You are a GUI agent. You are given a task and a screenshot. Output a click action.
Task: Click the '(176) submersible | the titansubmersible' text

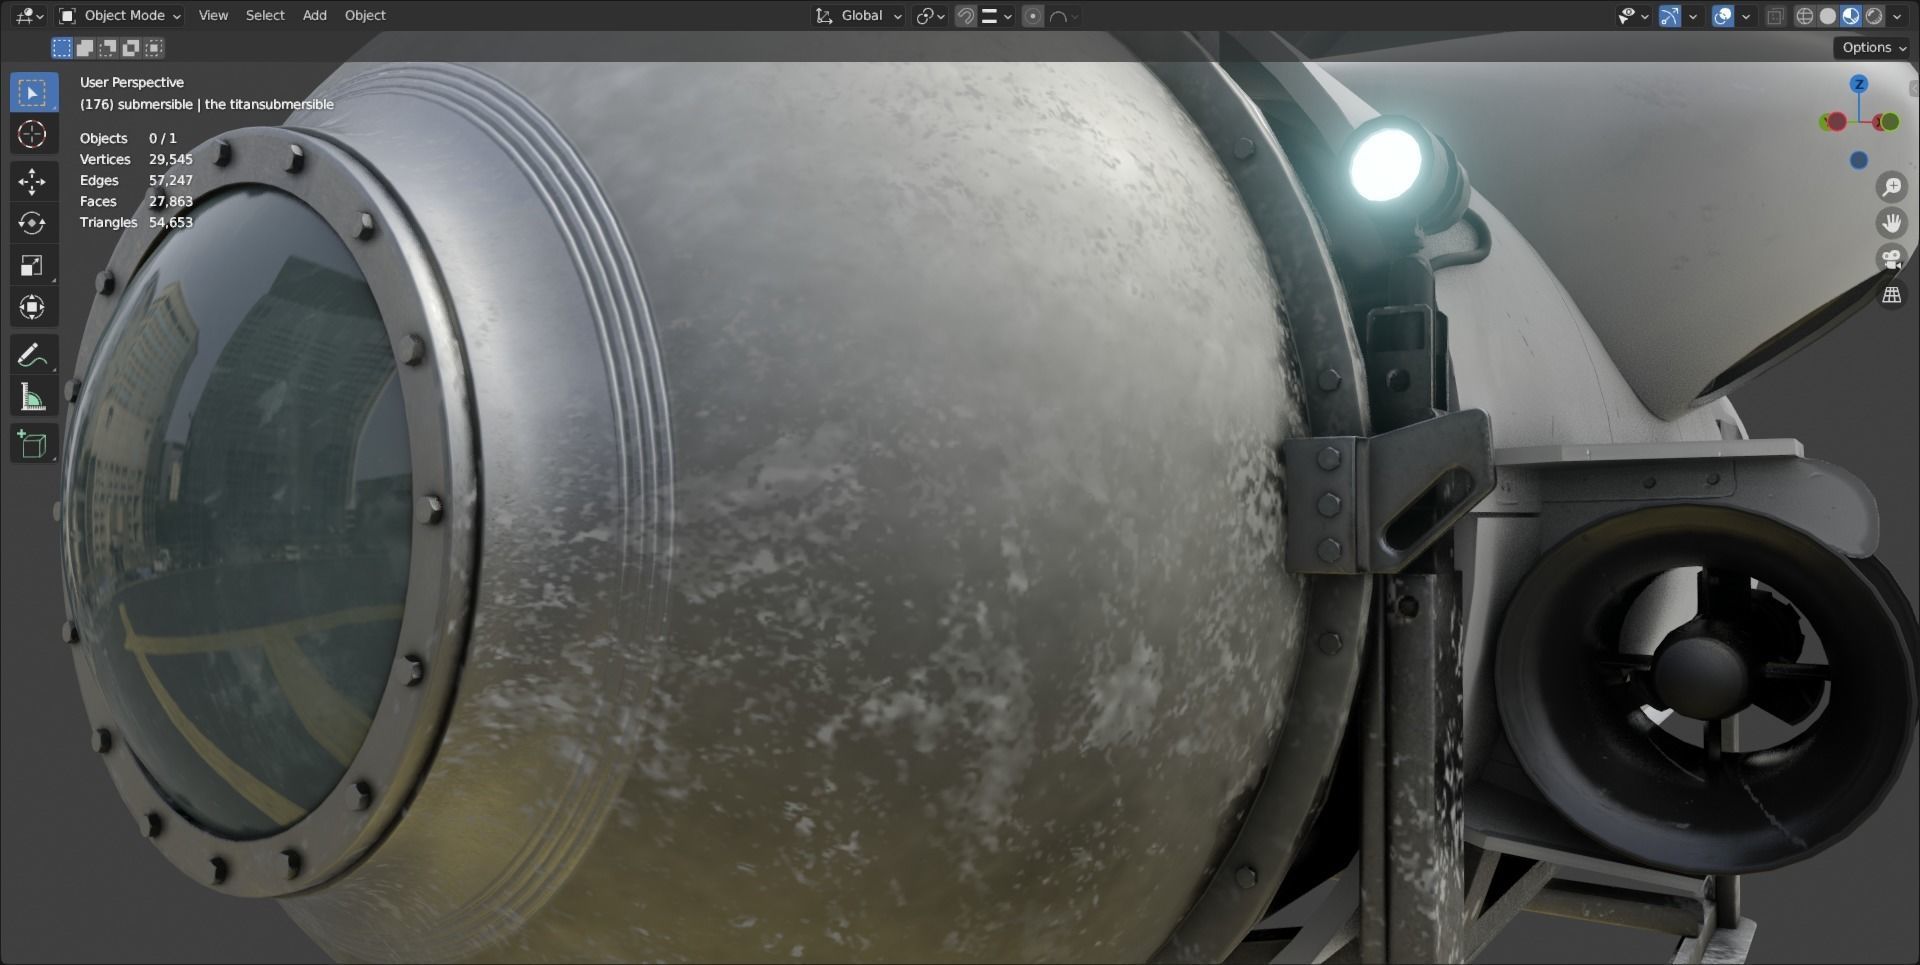[207, 104]
